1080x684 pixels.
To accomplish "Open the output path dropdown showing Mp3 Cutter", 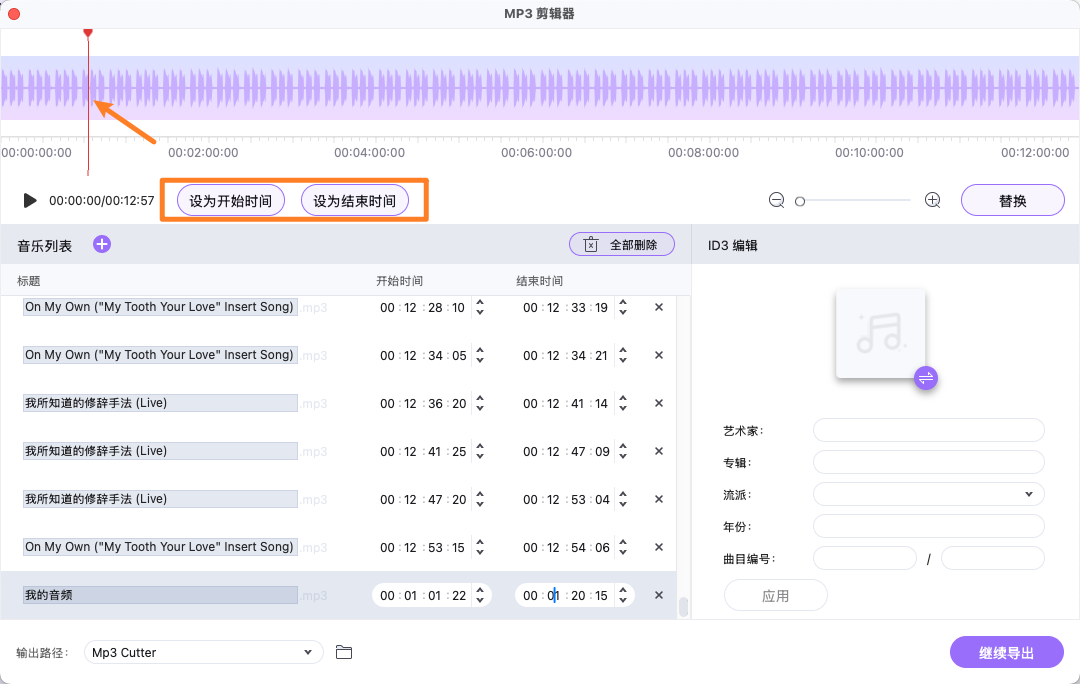I will point(203,651).
